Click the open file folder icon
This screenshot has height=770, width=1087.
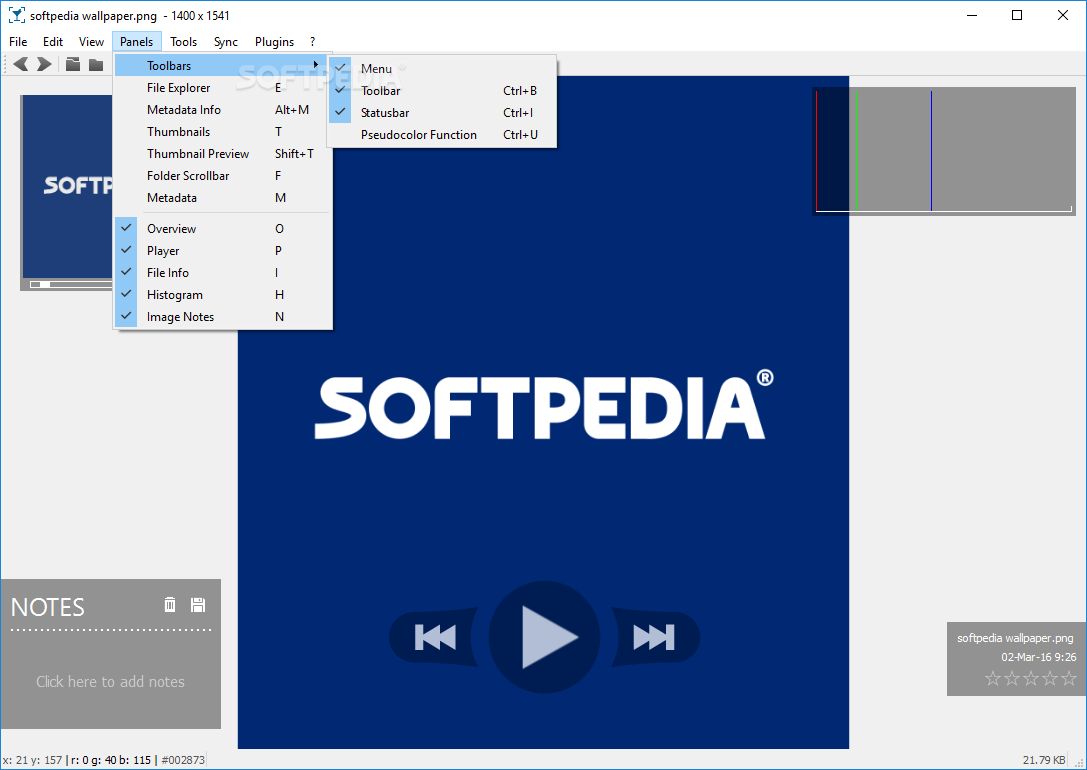tap(73, 64)
